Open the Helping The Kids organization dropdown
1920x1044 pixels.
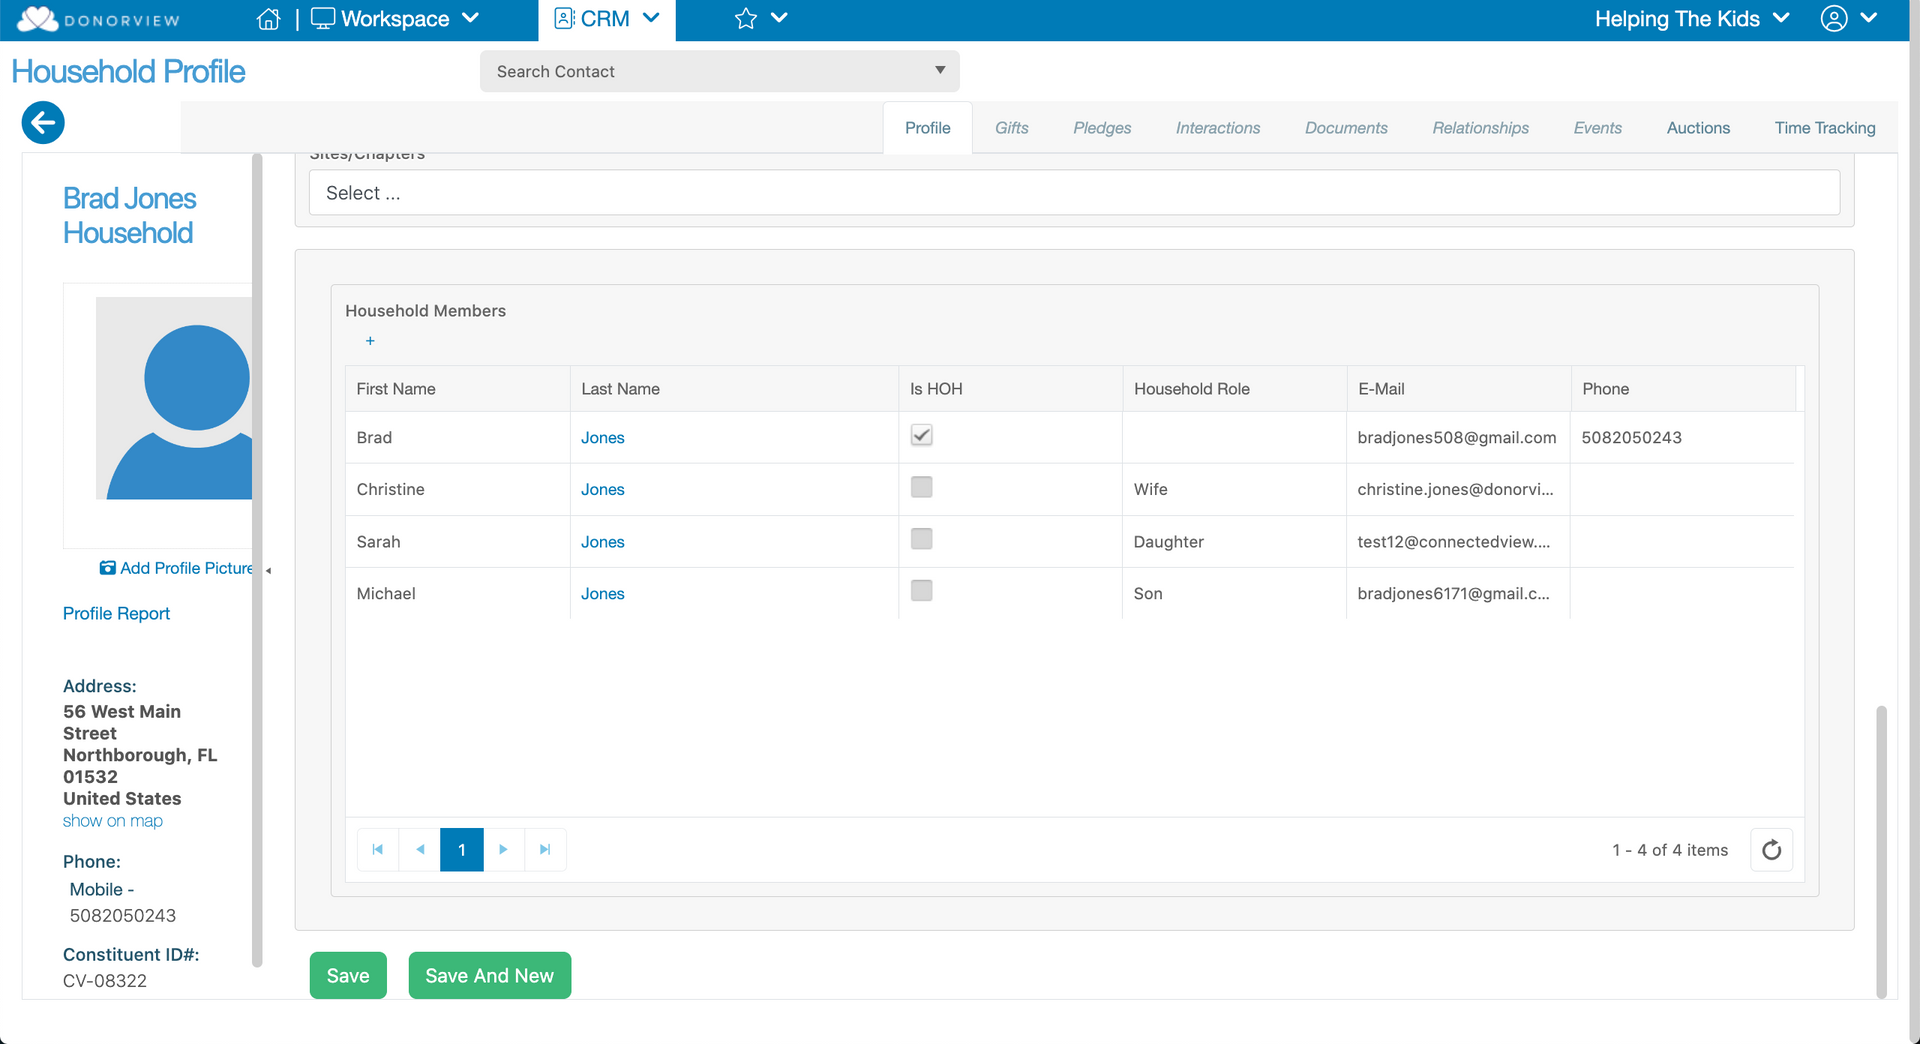click(1691, 19)
